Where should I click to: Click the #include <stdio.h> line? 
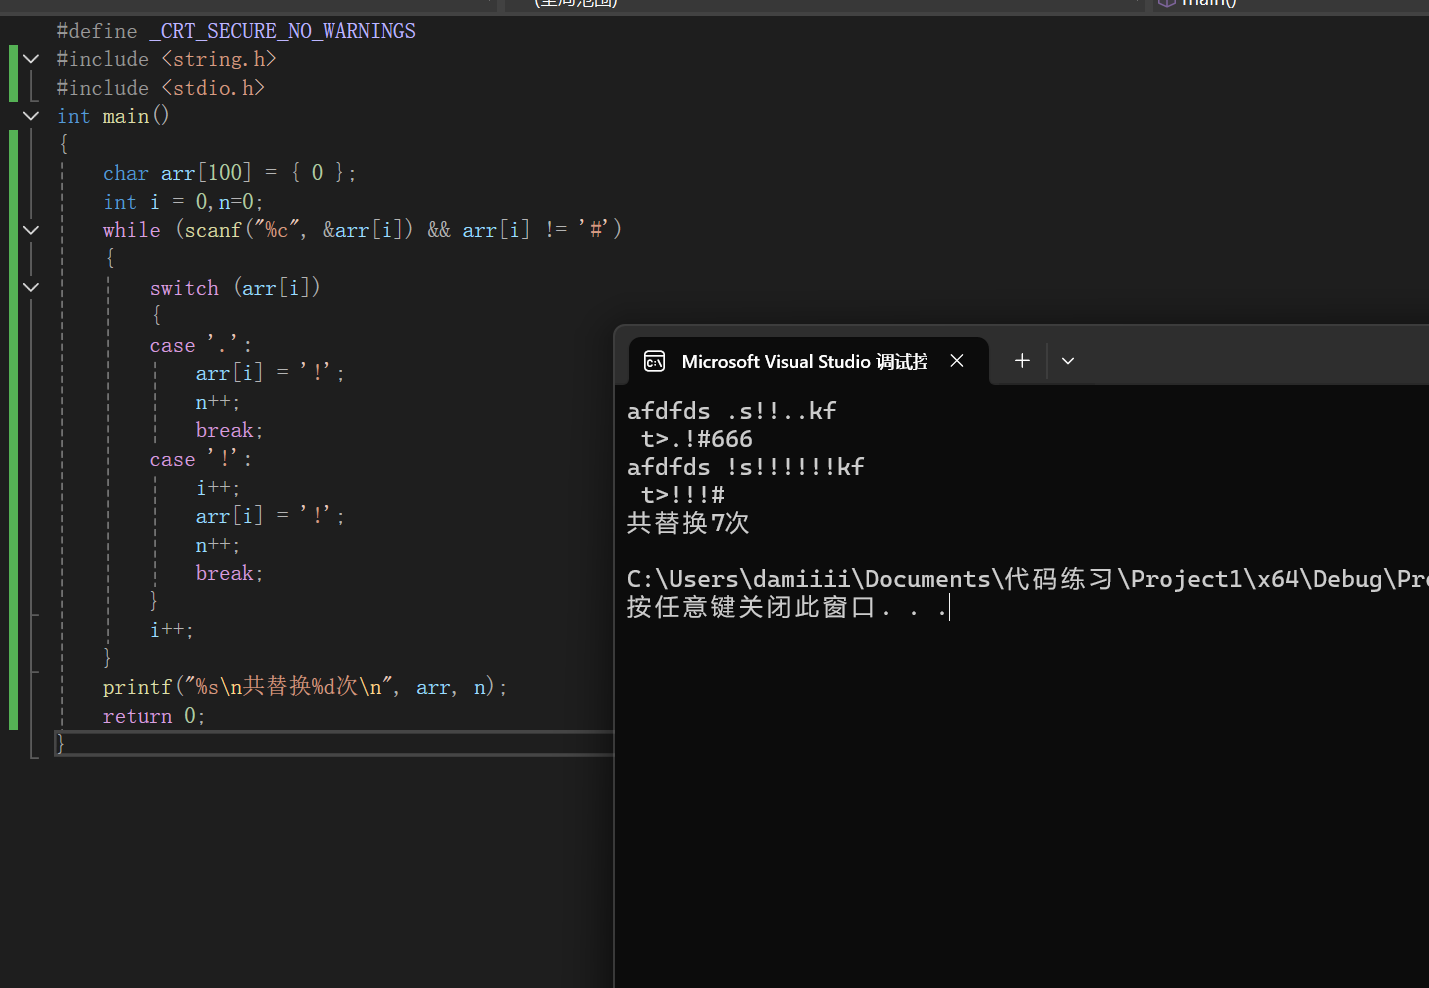tap(160, 88)
